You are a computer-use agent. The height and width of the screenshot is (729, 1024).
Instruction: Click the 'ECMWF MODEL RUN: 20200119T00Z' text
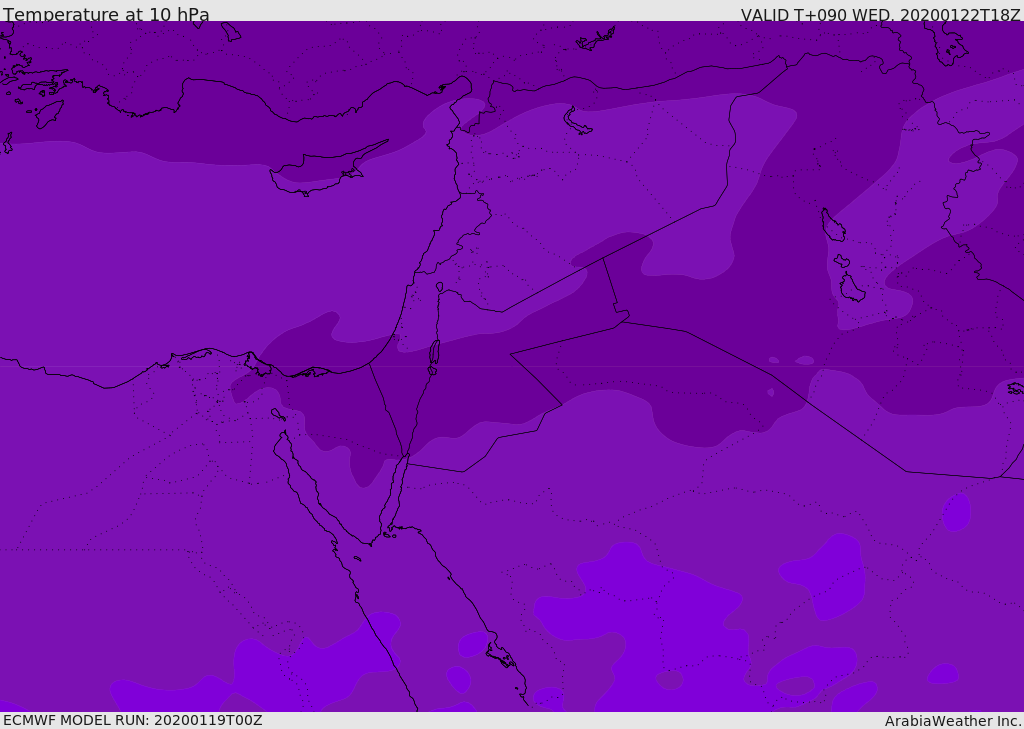[x=133, y=720]
